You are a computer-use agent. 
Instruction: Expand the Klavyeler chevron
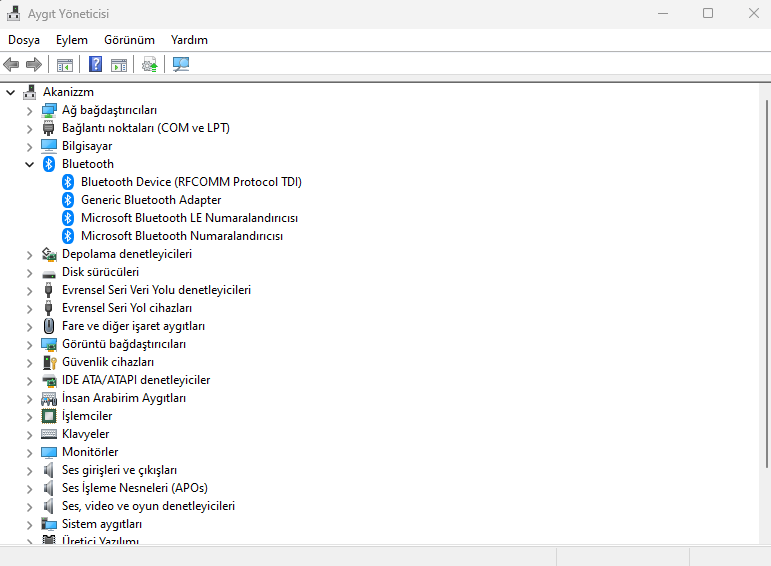tap(30, 434)
